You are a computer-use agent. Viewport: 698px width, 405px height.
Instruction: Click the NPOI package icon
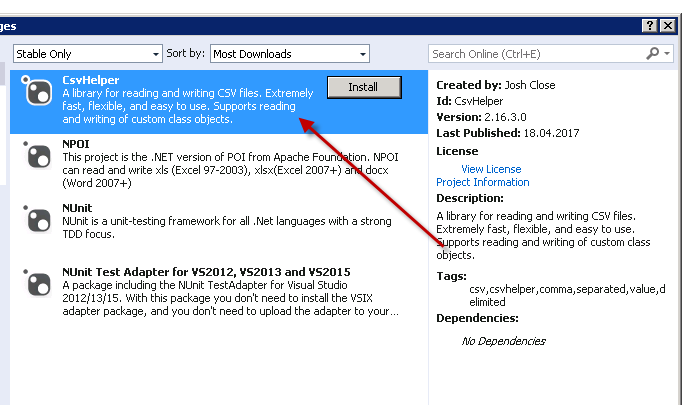pos(37,155)
